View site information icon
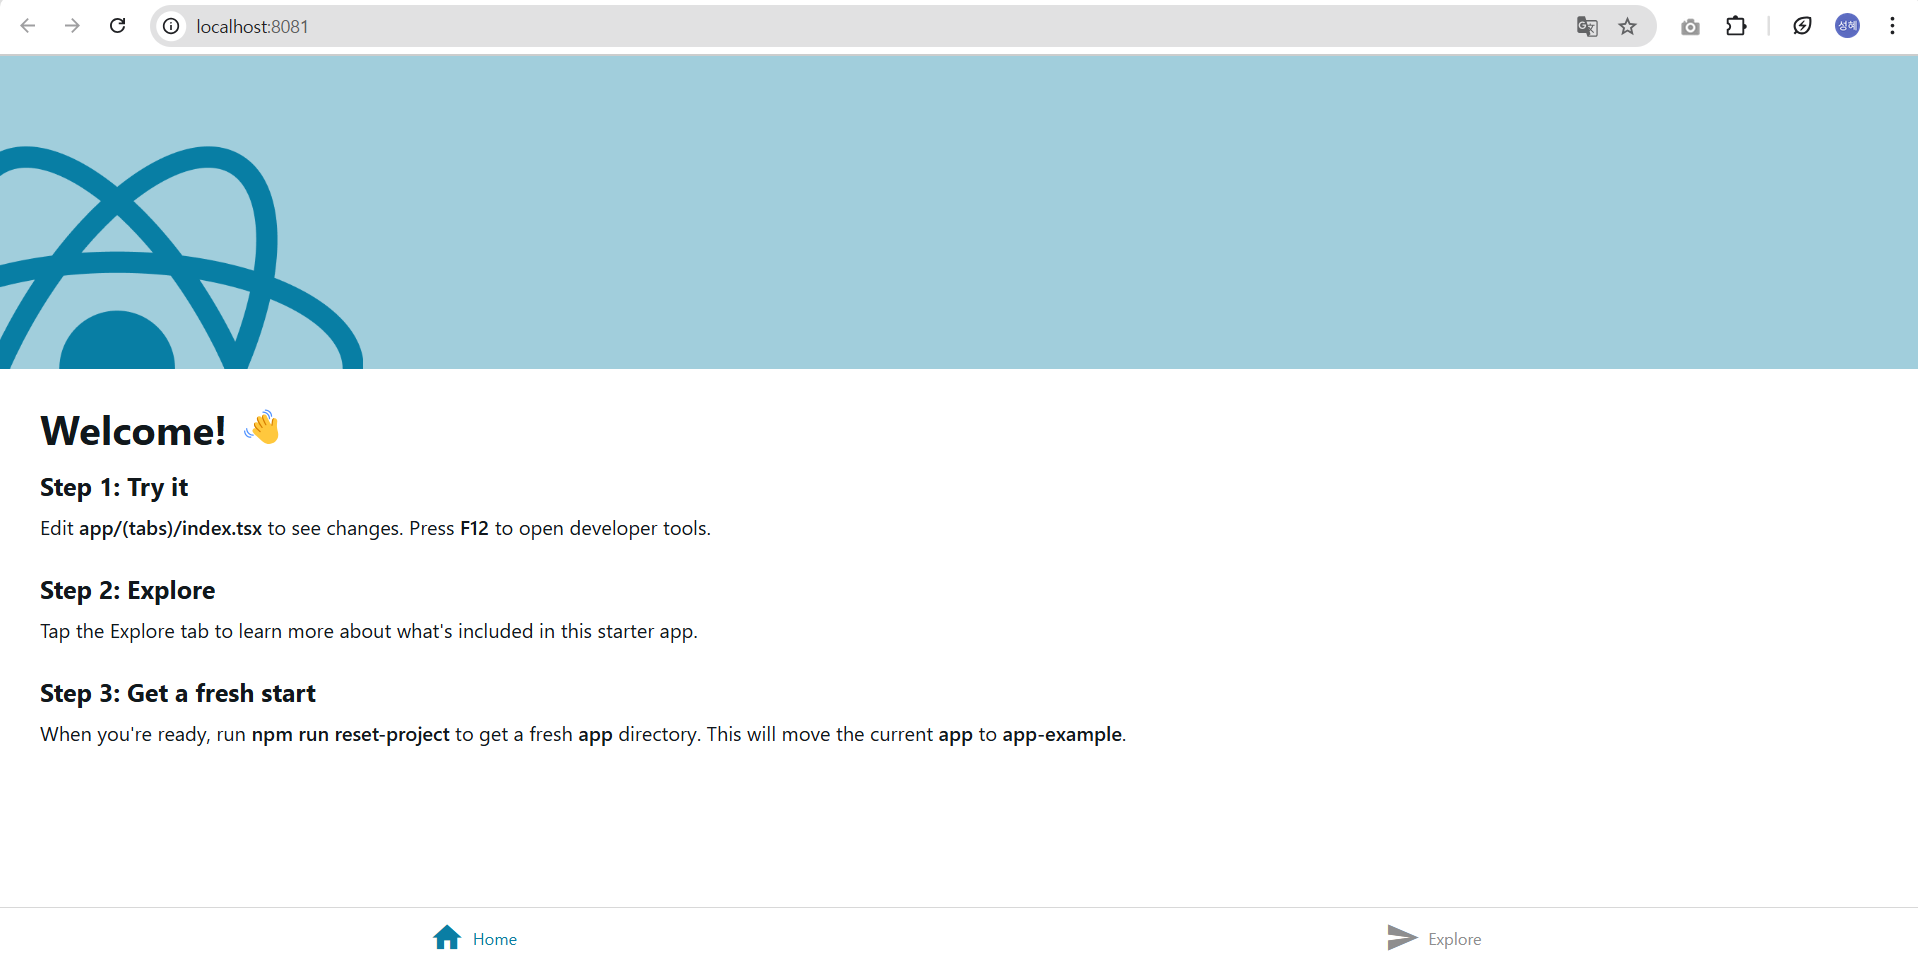The image size is (1918, 960). tap(172, 26)
